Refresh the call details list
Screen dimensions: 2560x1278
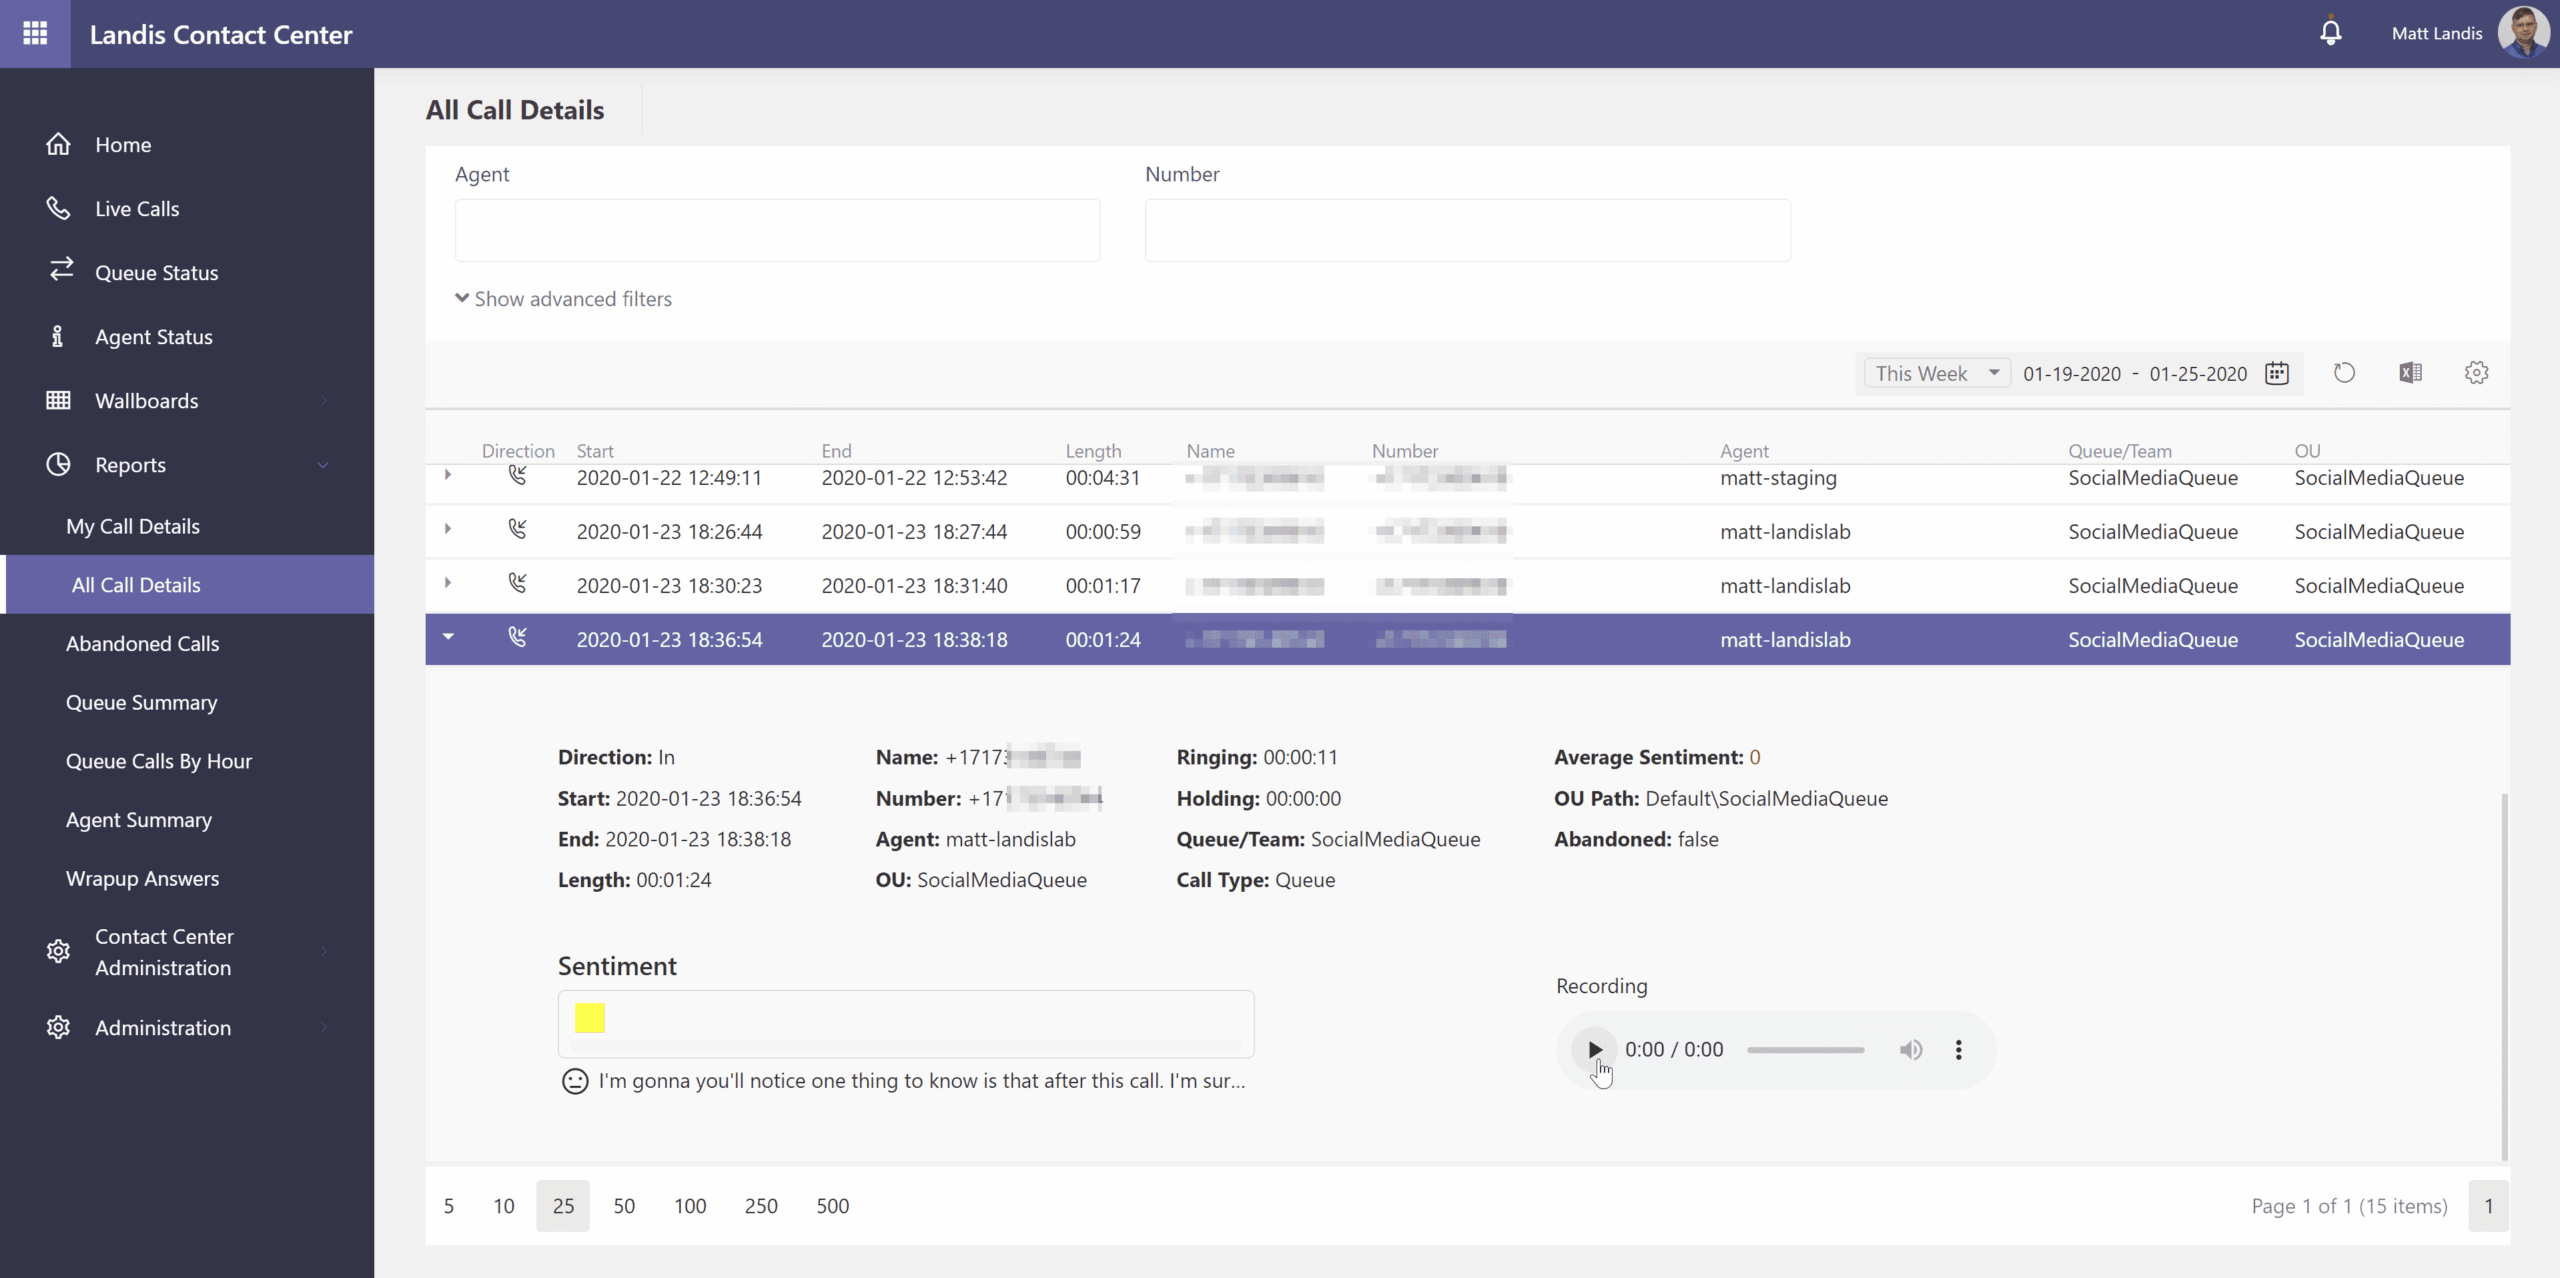click(2344, 372)
